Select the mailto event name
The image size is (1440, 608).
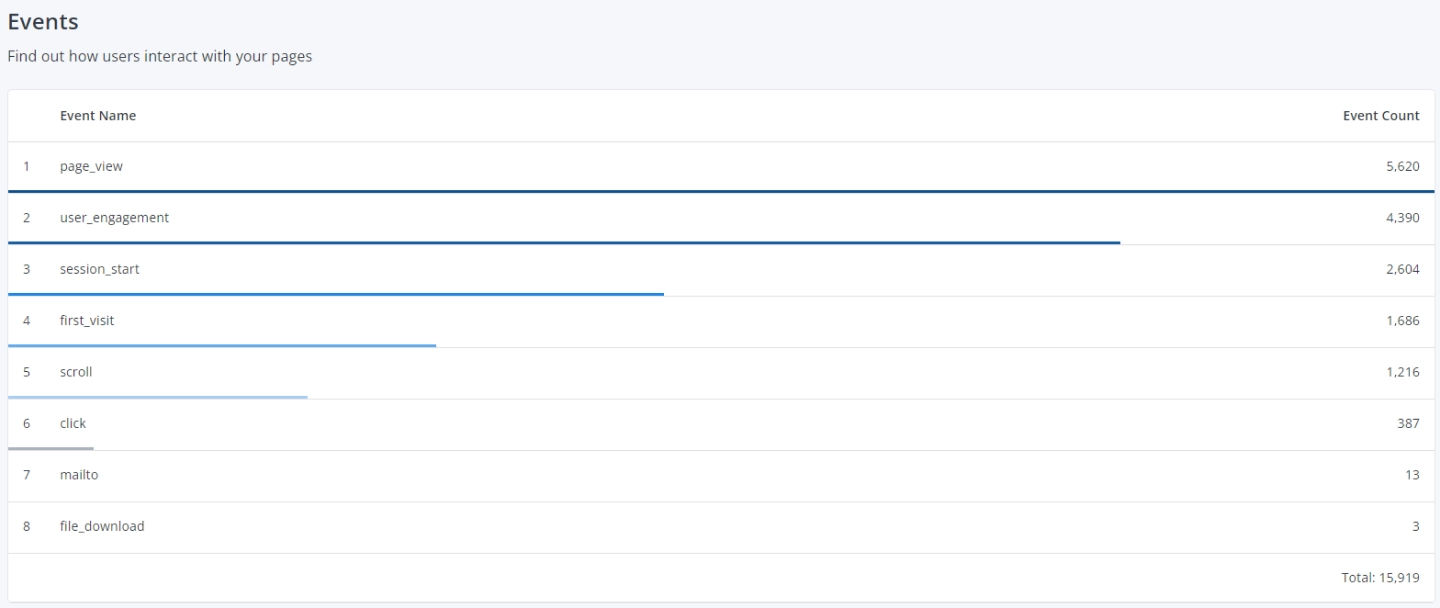pos(79,475)
